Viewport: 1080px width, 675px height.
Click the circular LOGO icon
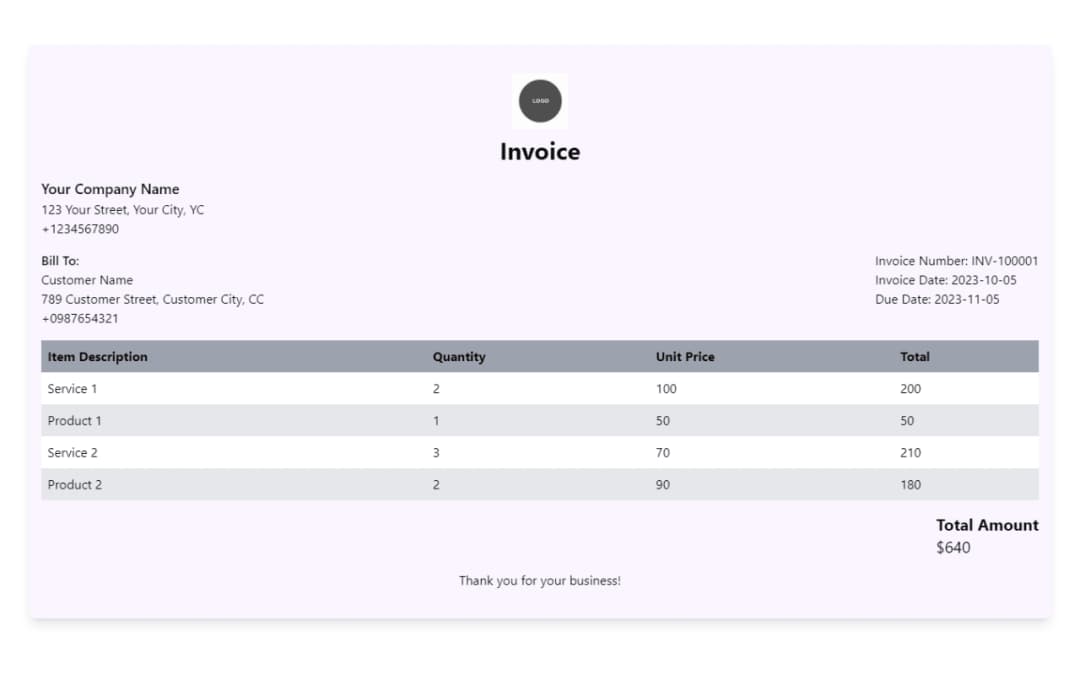[540, 100]
